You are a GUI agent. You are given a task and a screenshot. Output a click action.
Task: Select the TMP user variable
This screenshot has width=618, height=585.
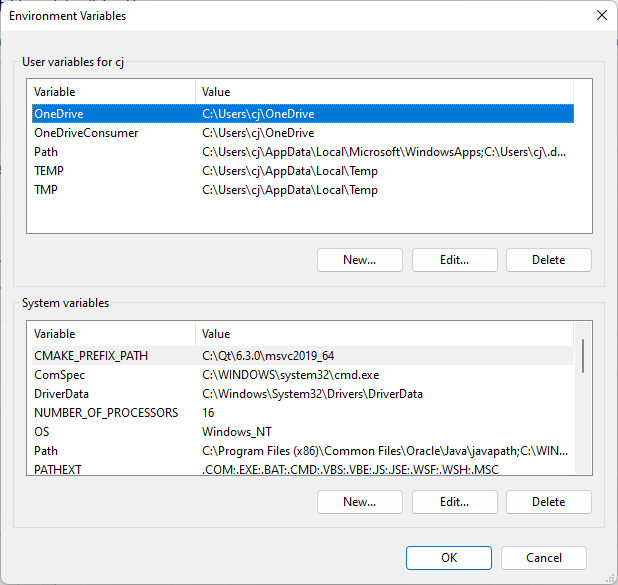[303, 190]
